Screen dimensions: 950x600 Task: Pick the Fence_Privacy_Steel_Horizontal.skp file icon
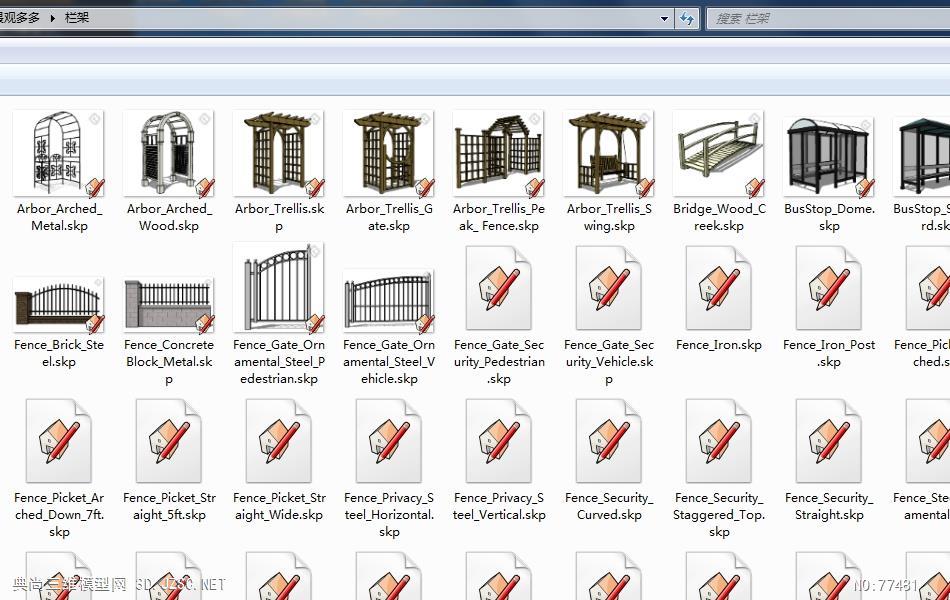pos(389,441)
